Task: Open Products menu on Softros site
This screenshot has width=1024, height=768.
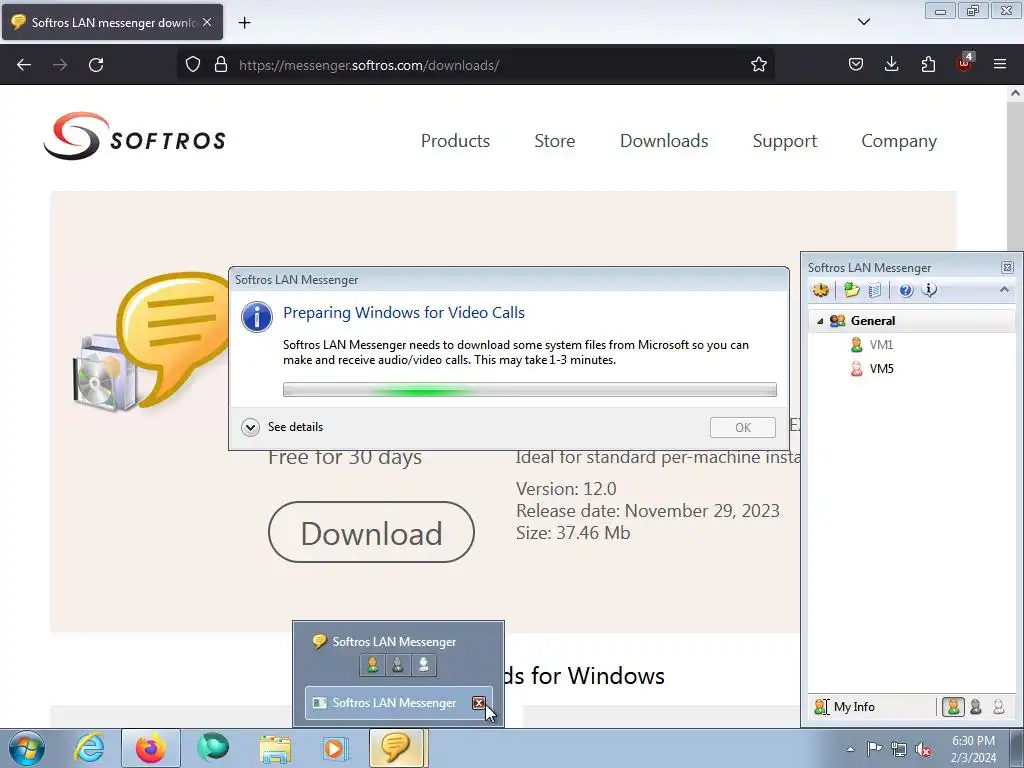Action: 455,141
